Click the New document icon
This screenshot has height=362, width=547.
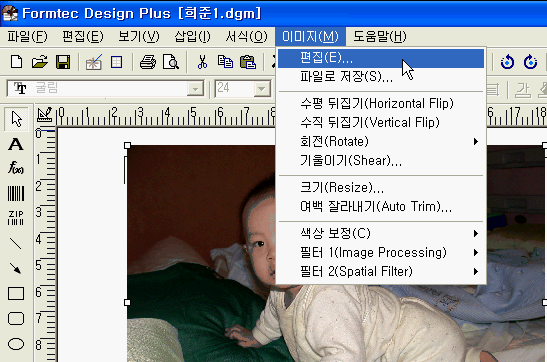click(x=16, y=62)
